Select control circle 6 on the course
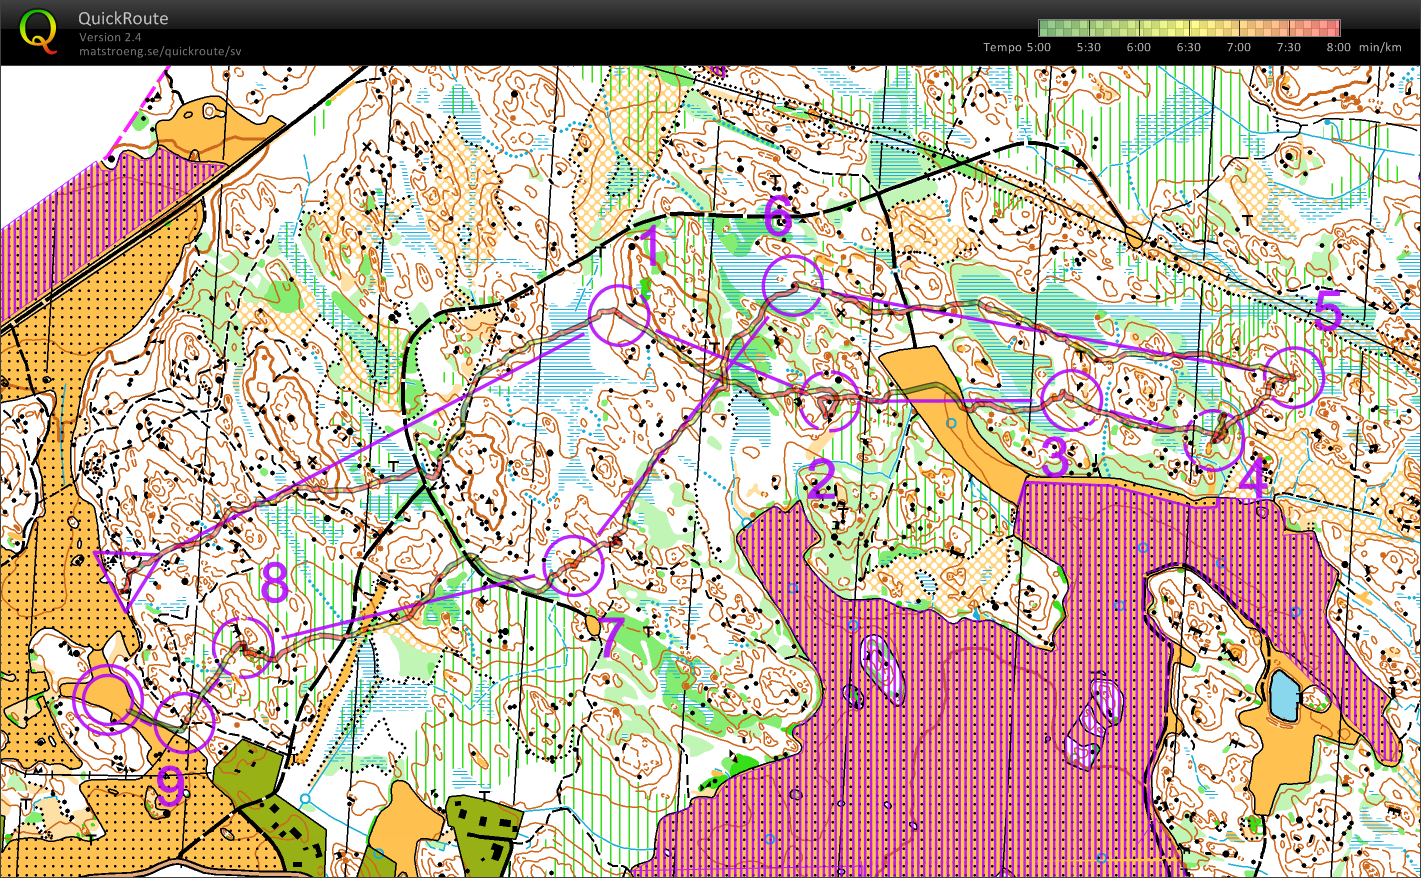Screen dimensions: 1421x878 point(793,285)
